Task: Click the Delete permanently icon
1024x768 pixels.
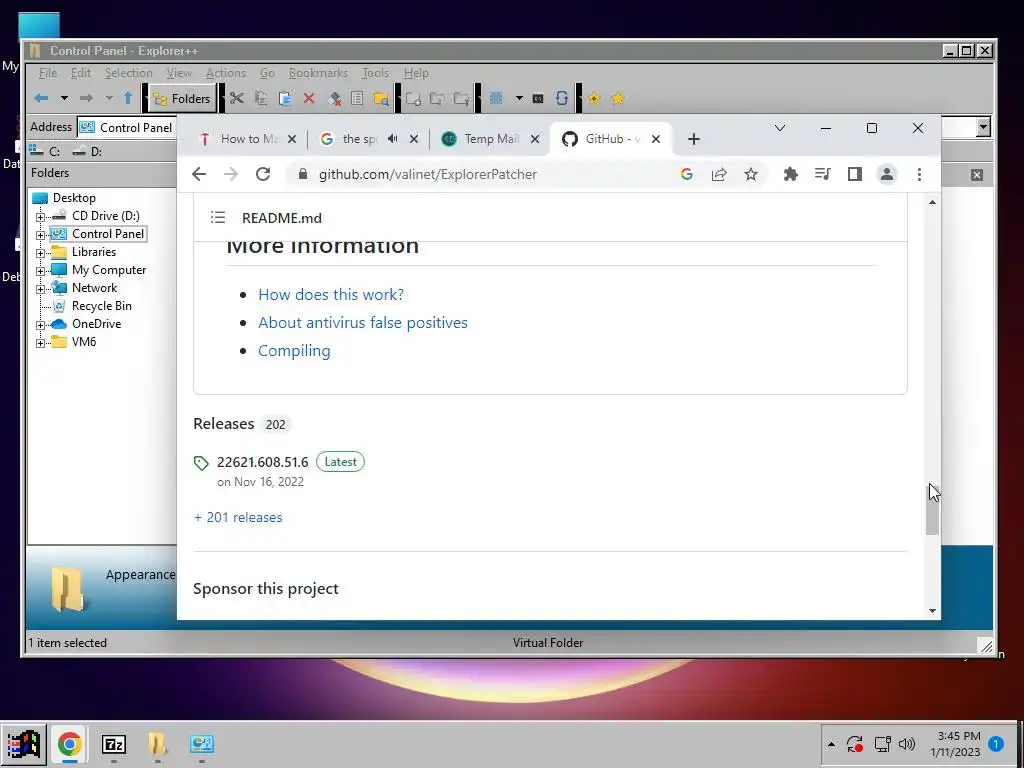Action: coord(334,99)
